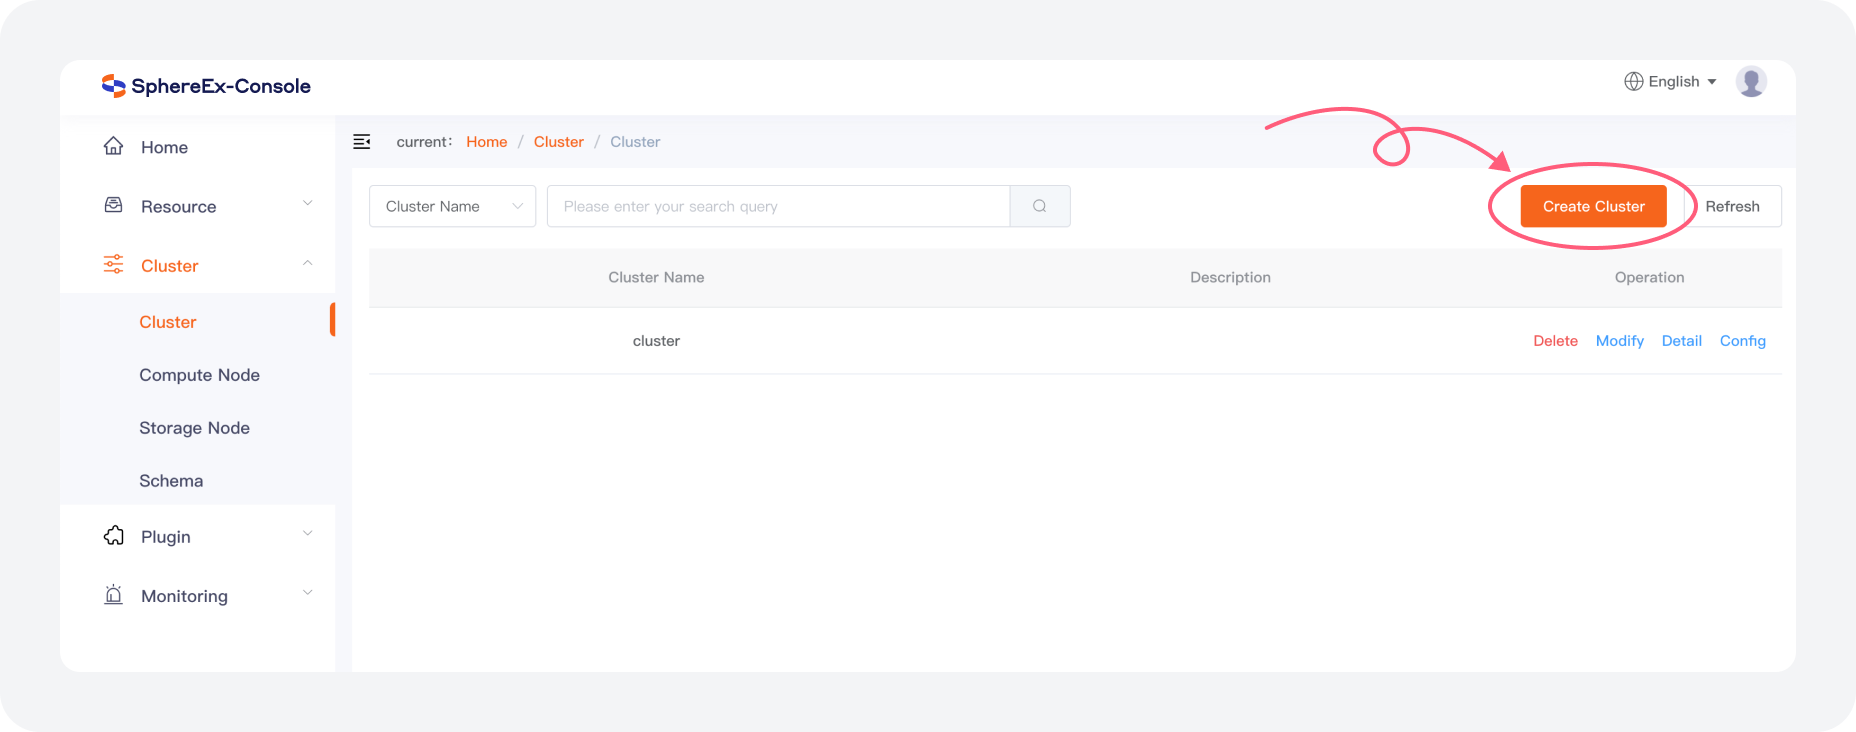Viewport: 1856px width, 732px height.
Task: Click the magnifier search icon button
Action: (1040, 206)
